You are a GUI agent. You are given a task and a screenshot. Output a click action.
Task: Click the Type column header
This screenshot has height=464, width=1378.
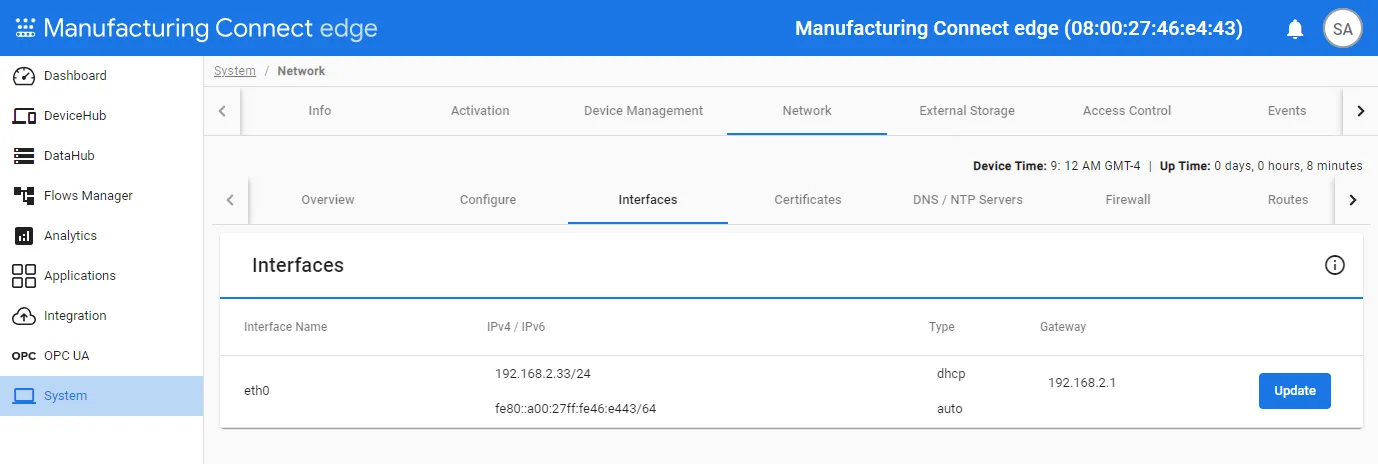[x=942, y=327]
